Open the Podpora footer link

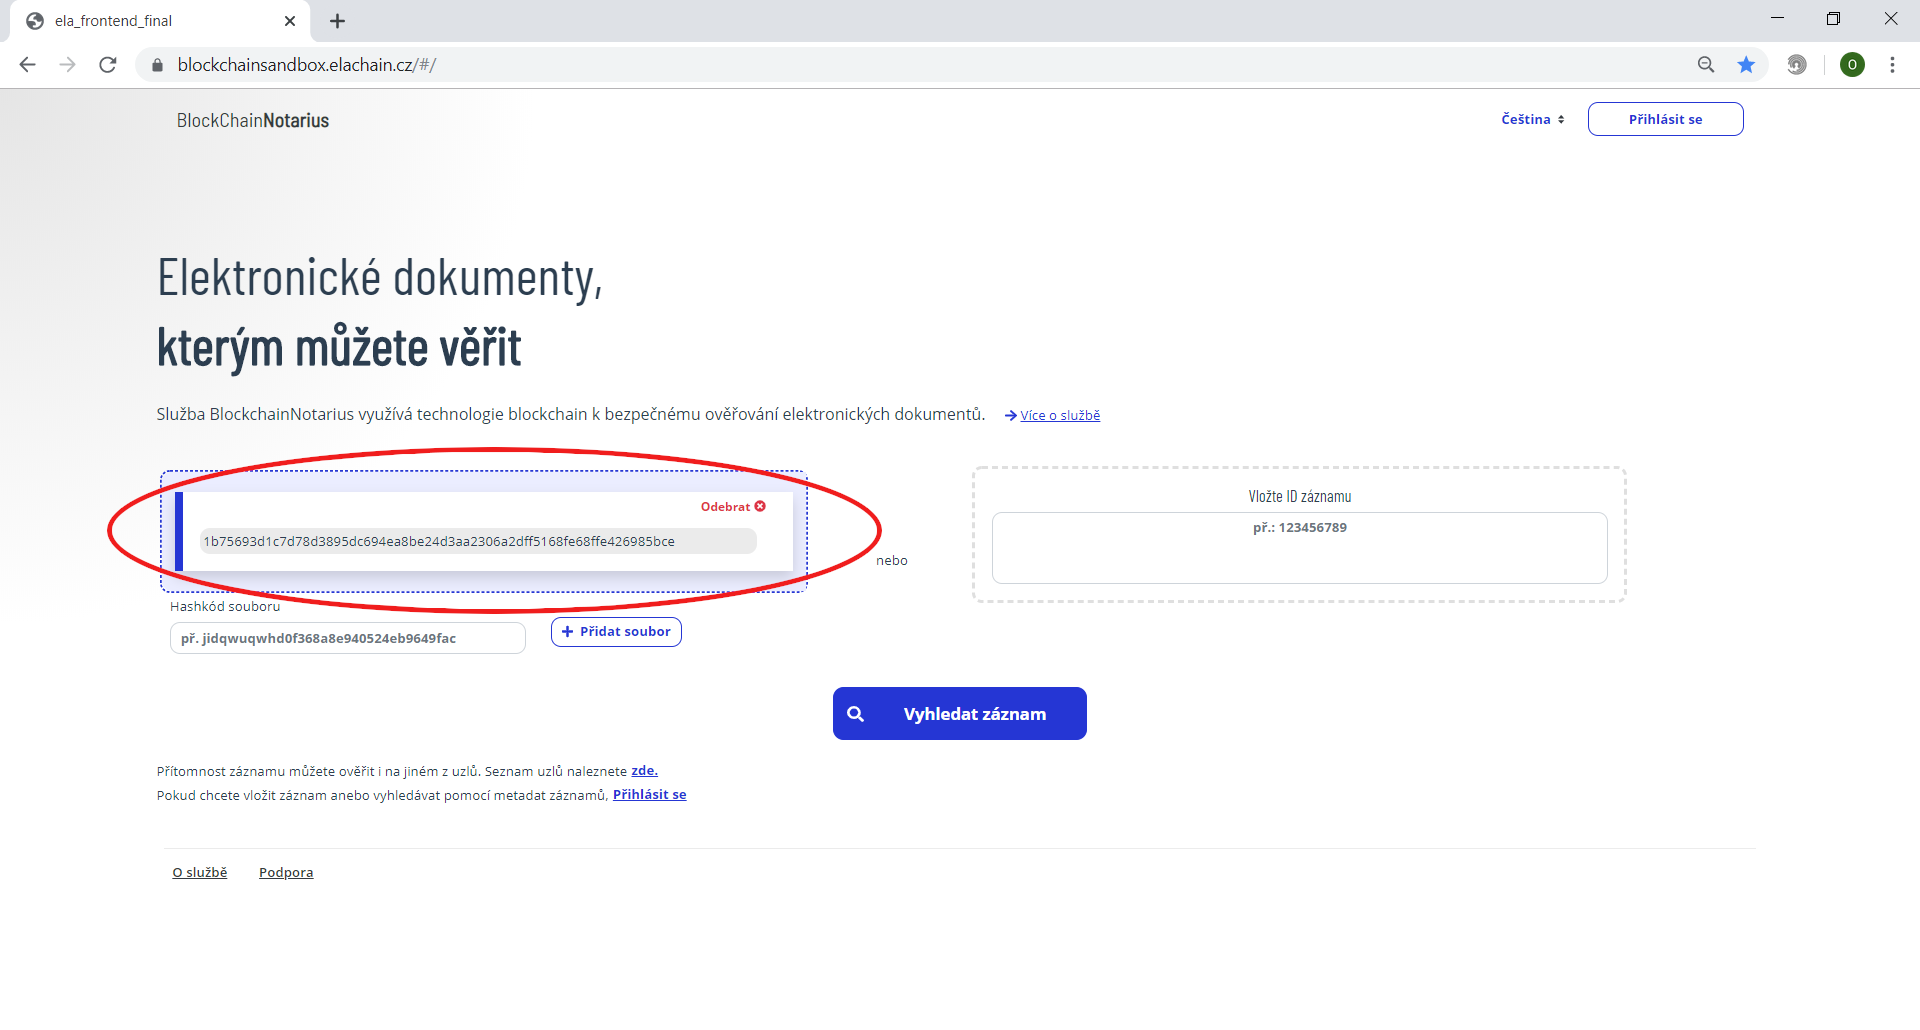pos(286,873)
